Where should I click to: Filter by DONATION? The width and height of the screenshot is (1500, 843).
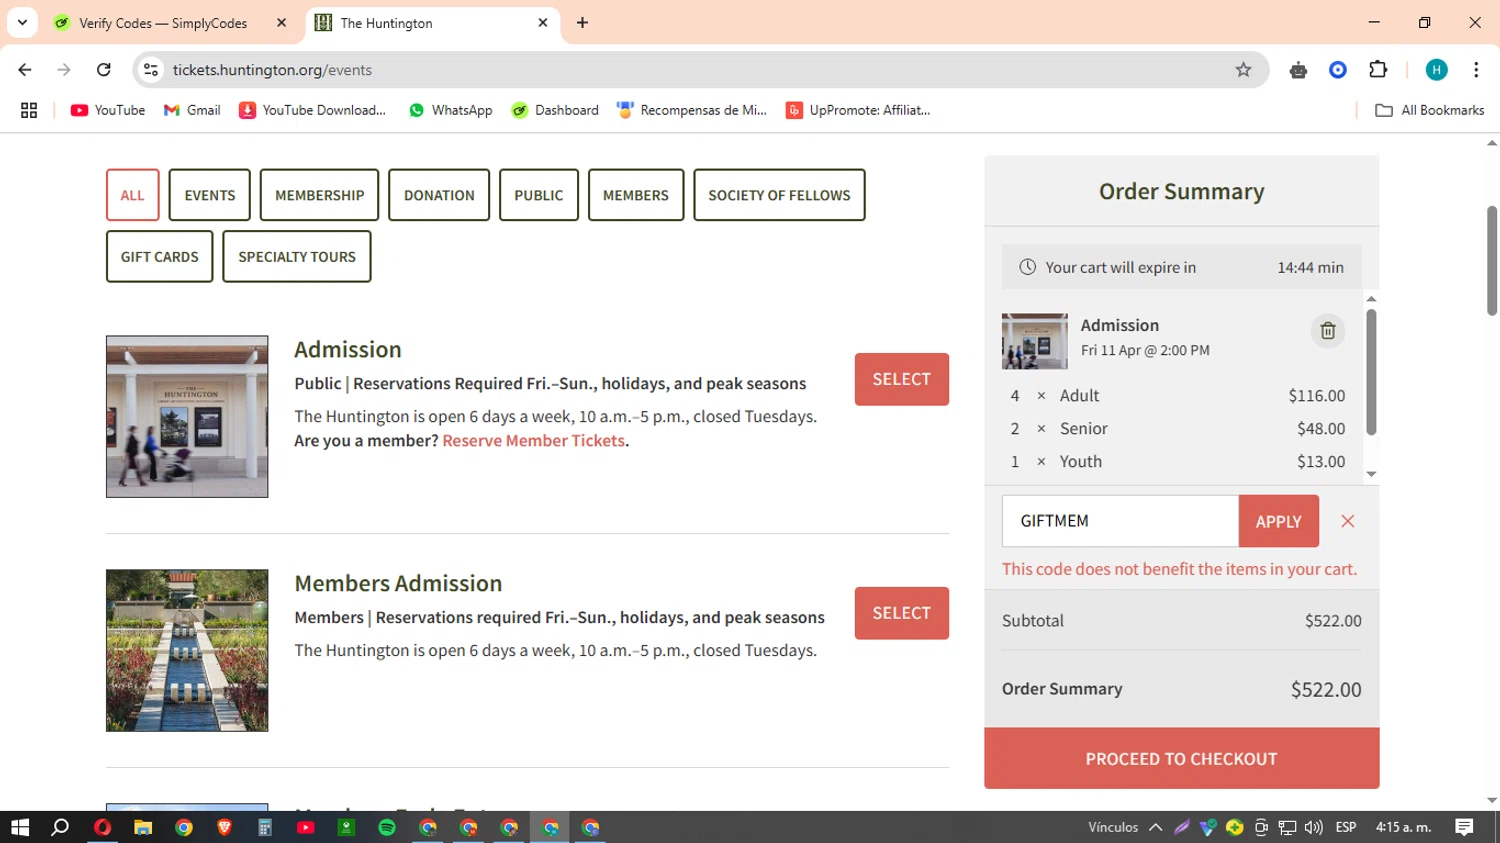click(x=439, y=195)
